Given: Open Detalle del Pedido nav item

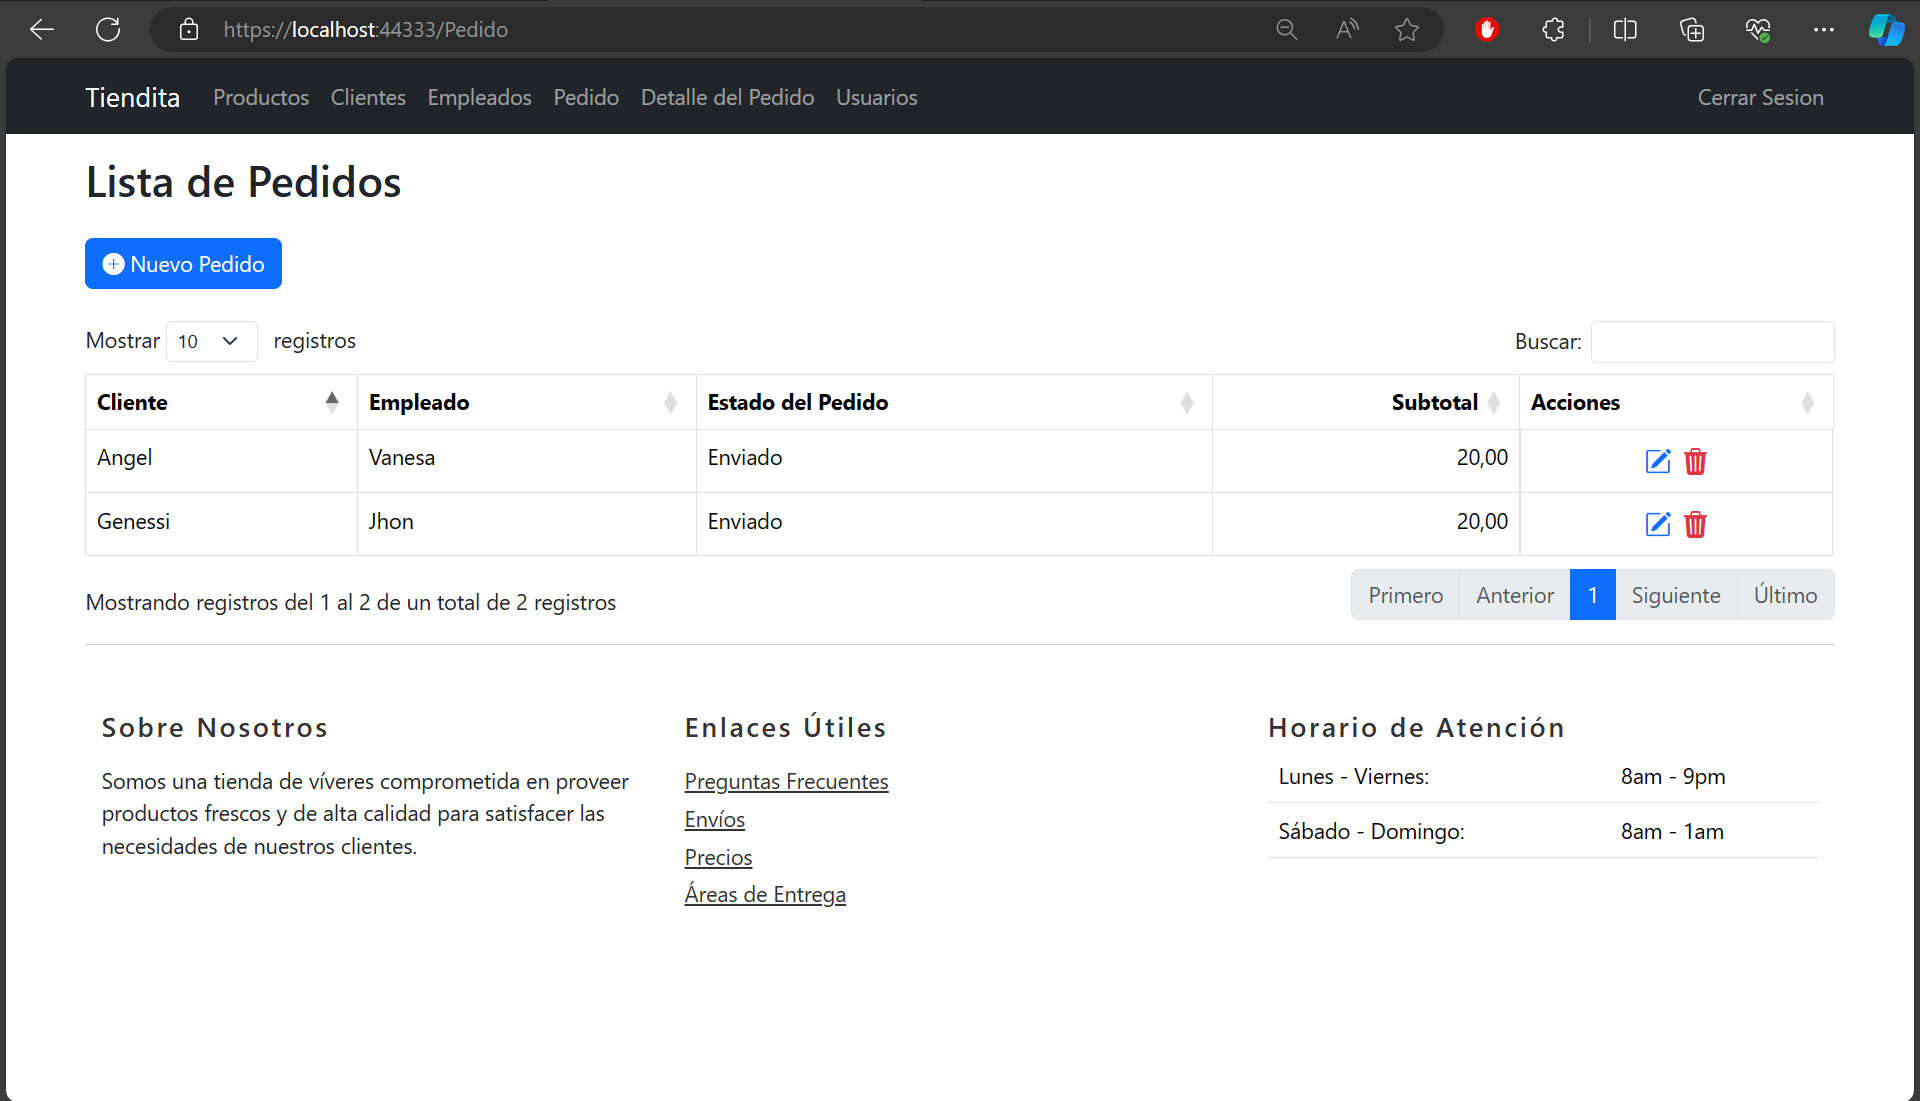Looking at the screenshot, I should [x=727, y=97].
